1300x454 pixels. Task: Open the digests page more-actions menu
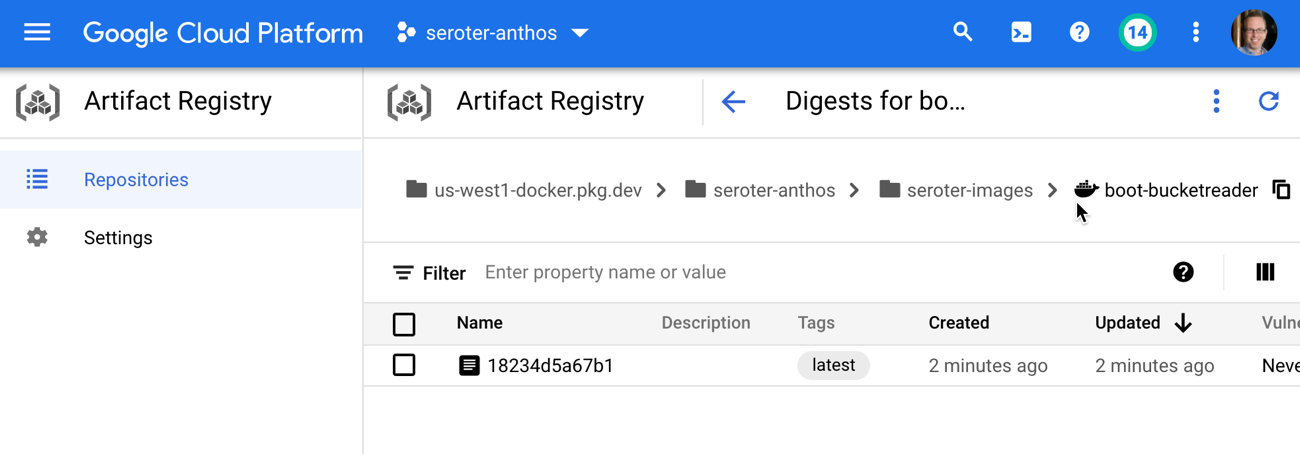click(x=1216, y=101)
